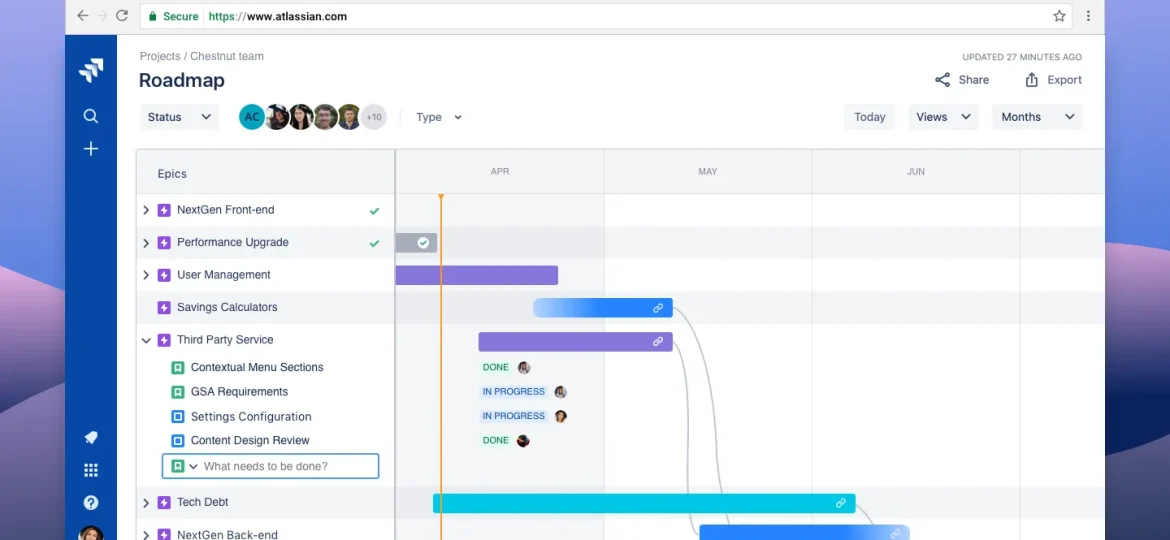Click the MAY month column header
1170x540 pixels.
[707, 172]
